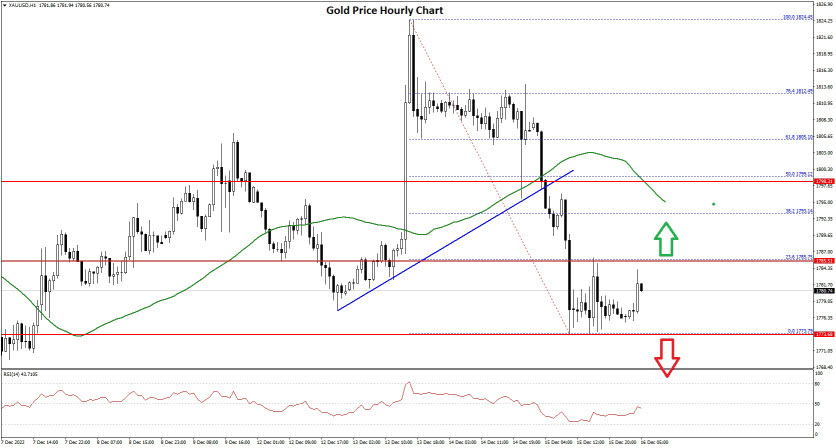Click the 12 Dec 01:00 time label

click(270, 442)
